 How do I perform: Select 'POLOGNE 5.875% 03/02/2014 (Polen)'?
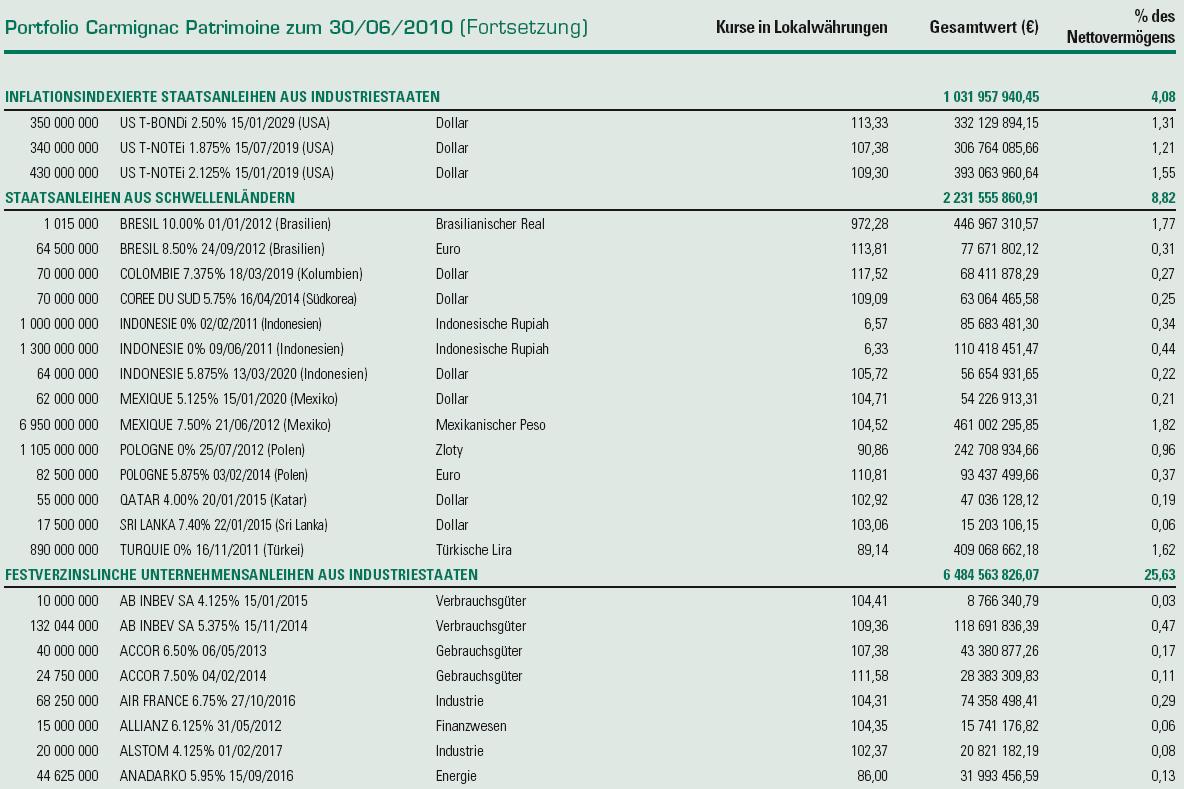(x=214, y=475)
